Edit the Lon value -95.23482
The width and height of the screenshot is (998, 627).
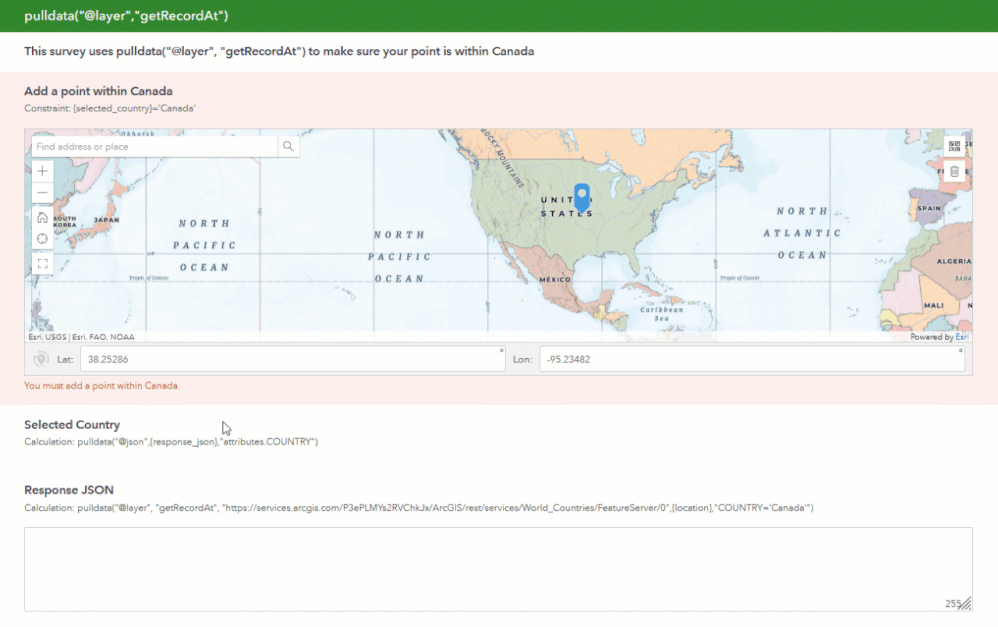(x=752, y=359)
